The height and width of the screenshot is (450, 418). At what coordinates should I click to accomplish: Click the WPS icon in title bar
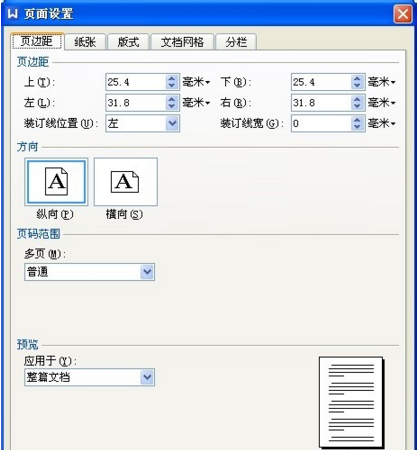(13, 14)
